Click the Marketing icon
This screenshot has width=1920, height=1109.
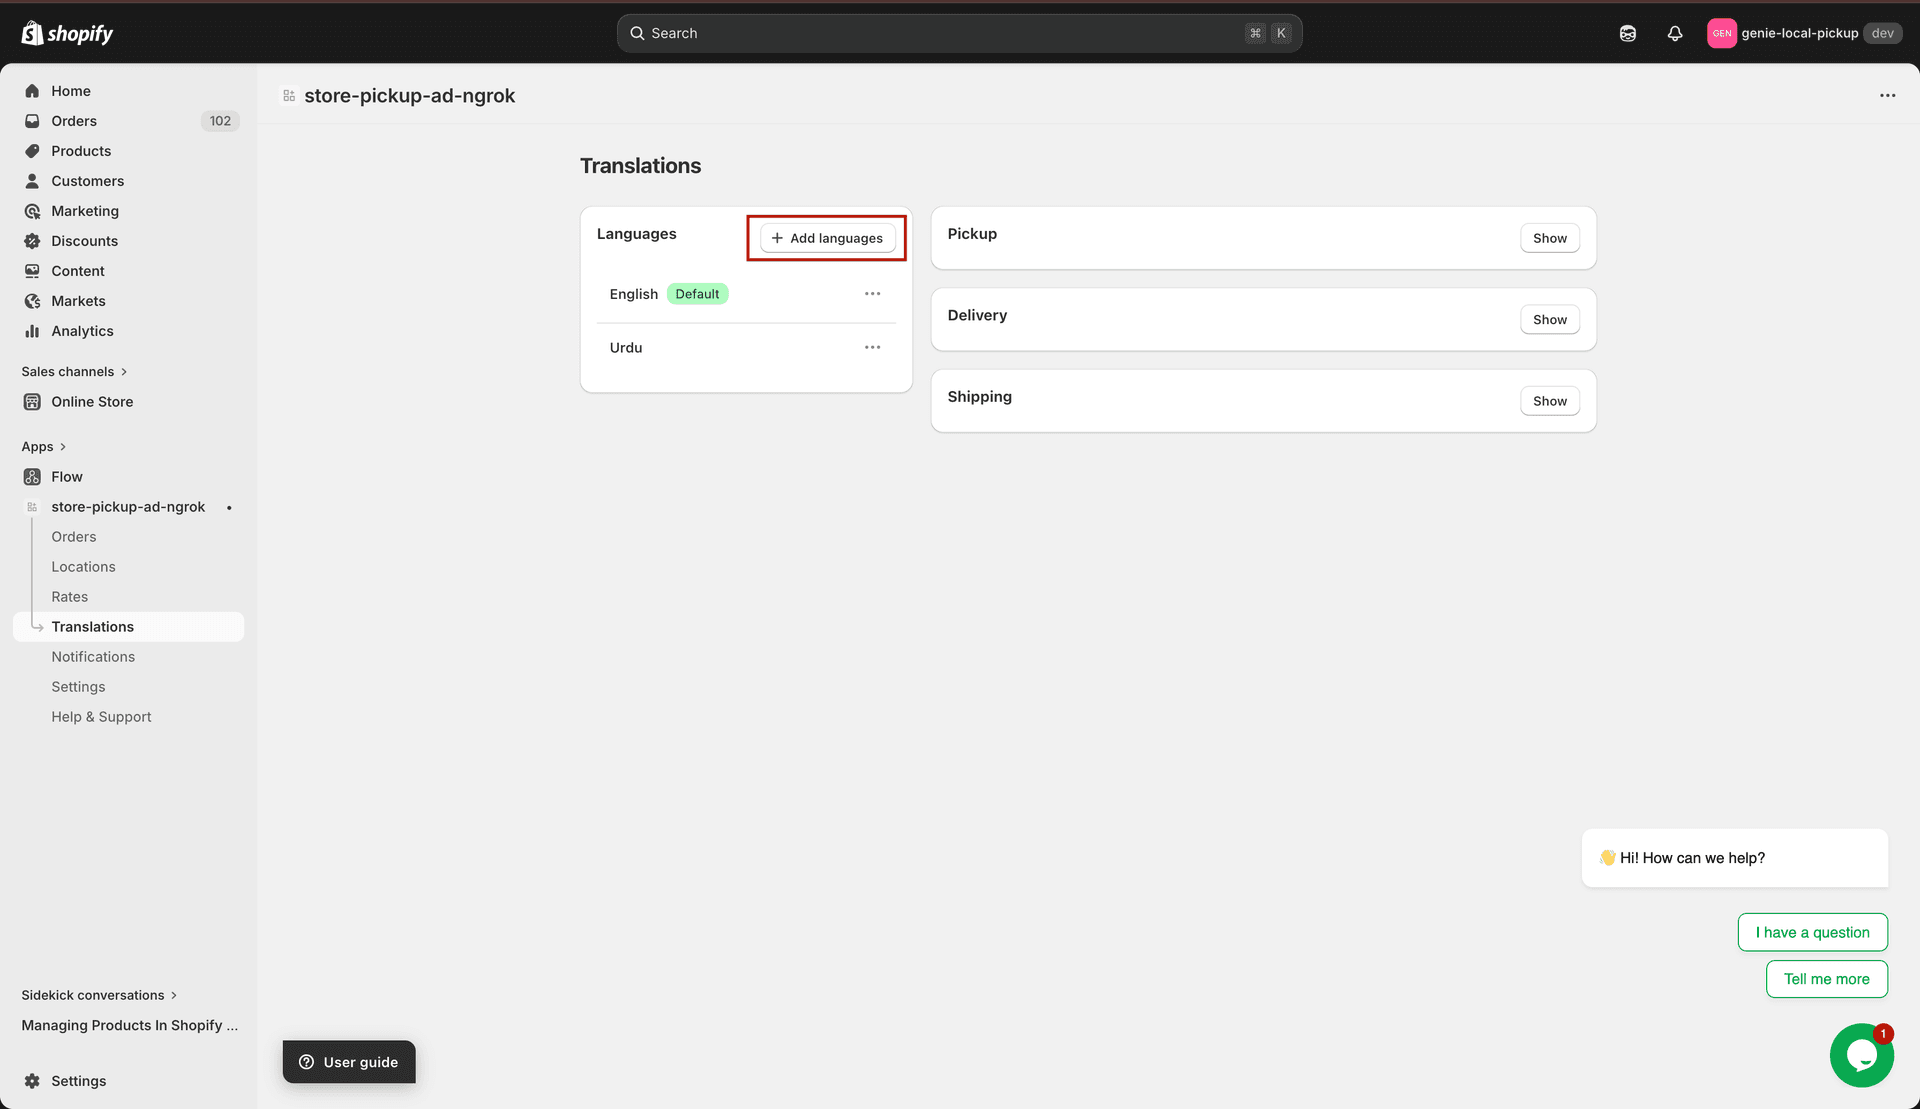[x=33, y=210]
